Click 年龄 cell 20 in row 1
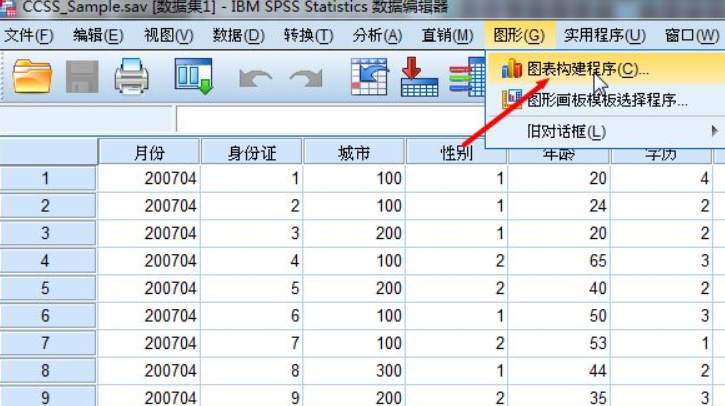Viewport: 725px width, 406px height. tap(559, 178)
